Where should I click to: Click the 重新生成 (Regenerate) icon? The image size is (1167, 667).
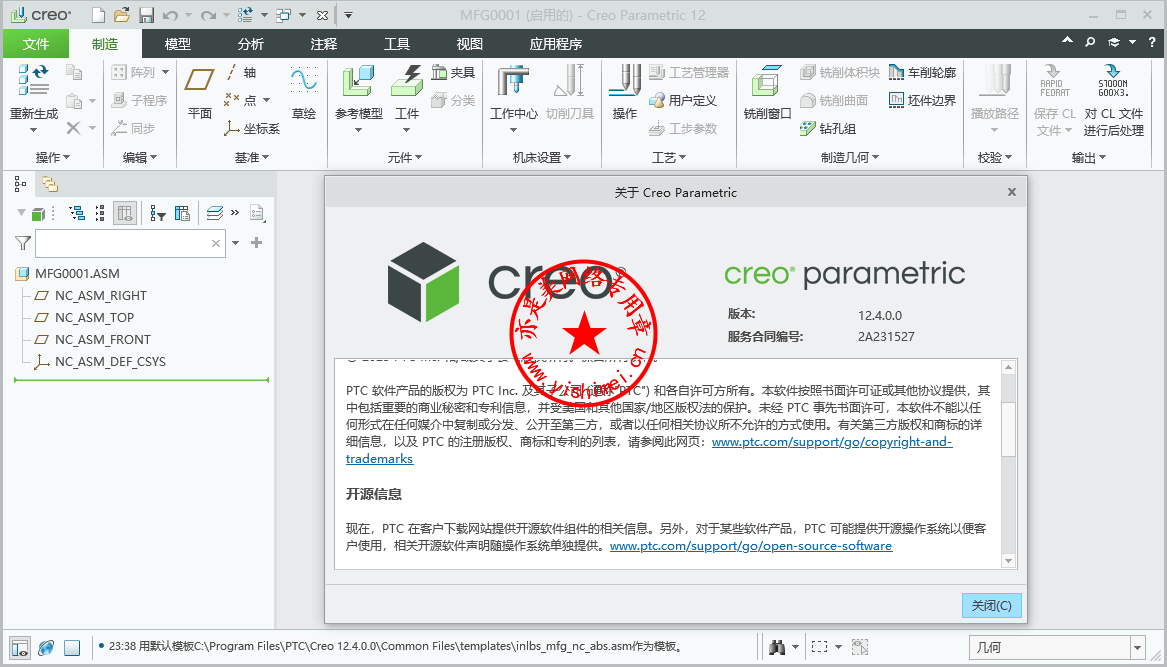tap(33, 79)
